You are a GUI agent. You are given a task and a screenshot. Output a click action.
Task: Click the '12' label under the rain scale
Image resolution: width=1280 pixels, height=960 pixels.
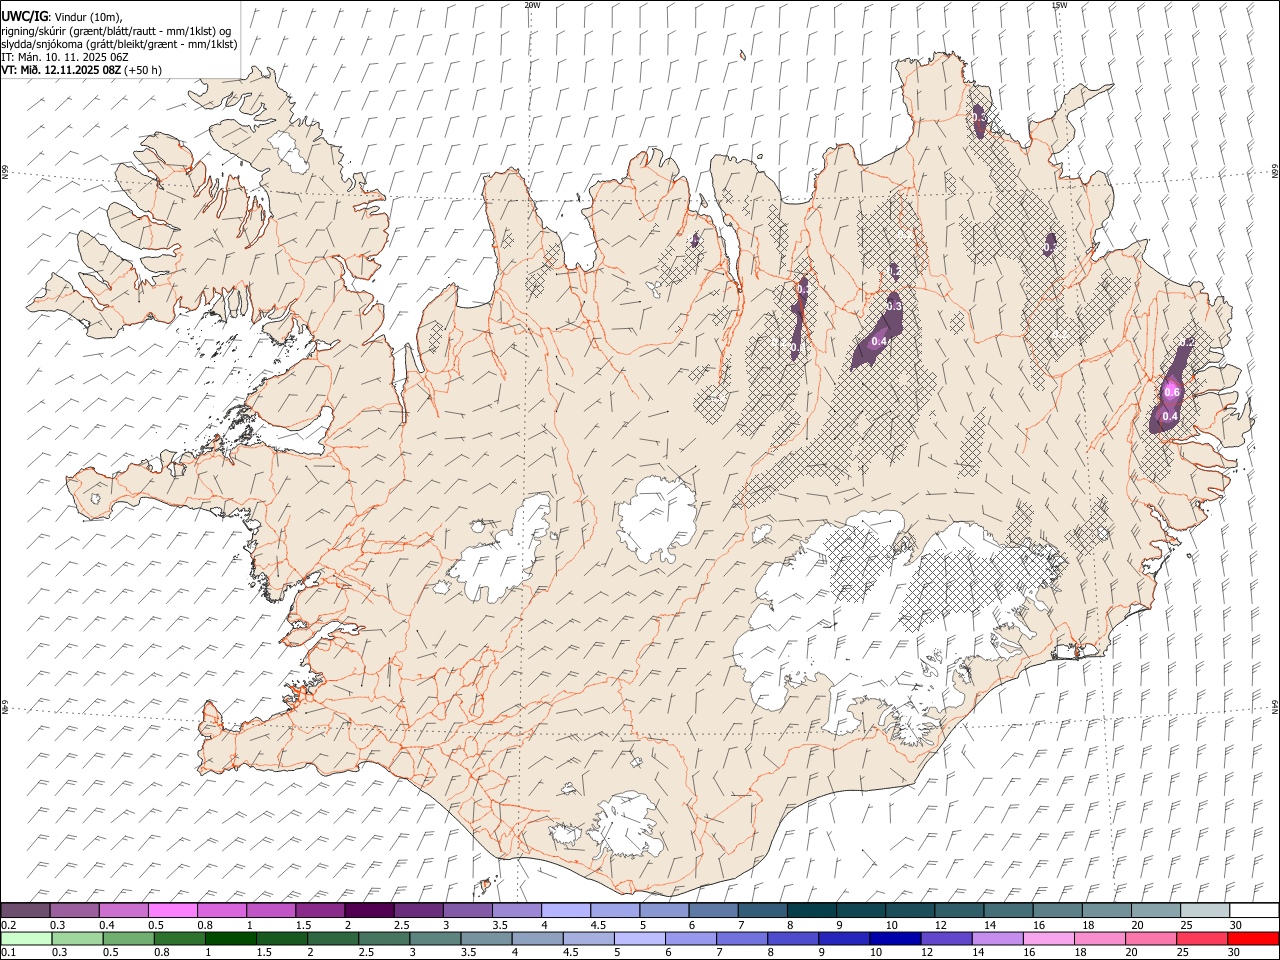(927, 953)
